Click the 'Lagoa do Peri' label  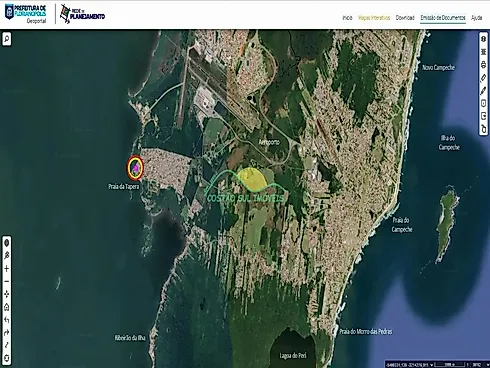coord(293,356)
